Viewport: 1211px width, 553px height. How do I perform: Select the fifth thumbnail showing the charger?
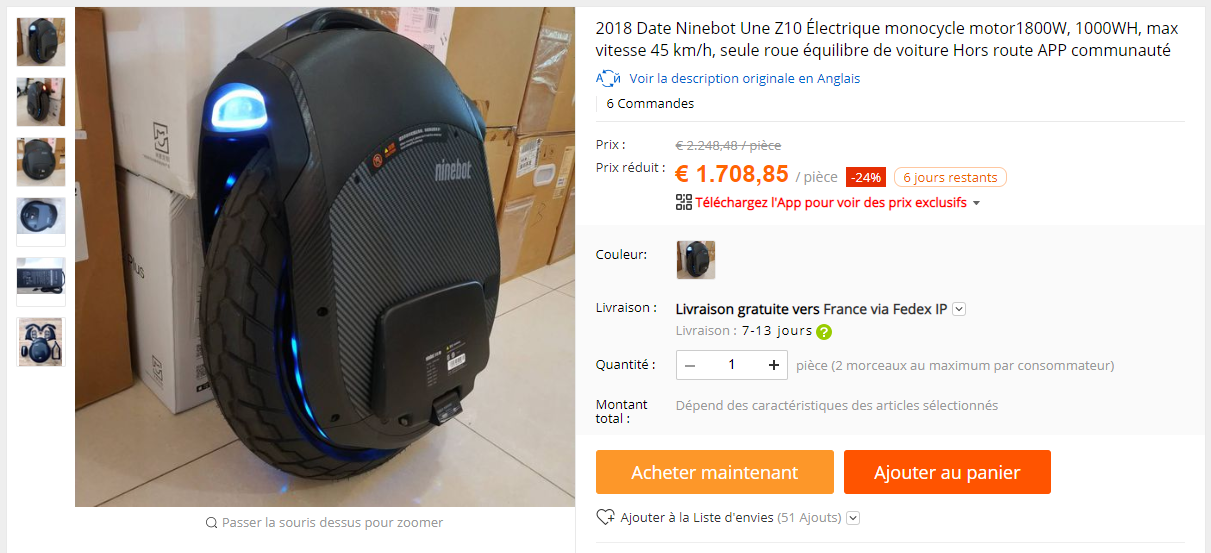41,282
